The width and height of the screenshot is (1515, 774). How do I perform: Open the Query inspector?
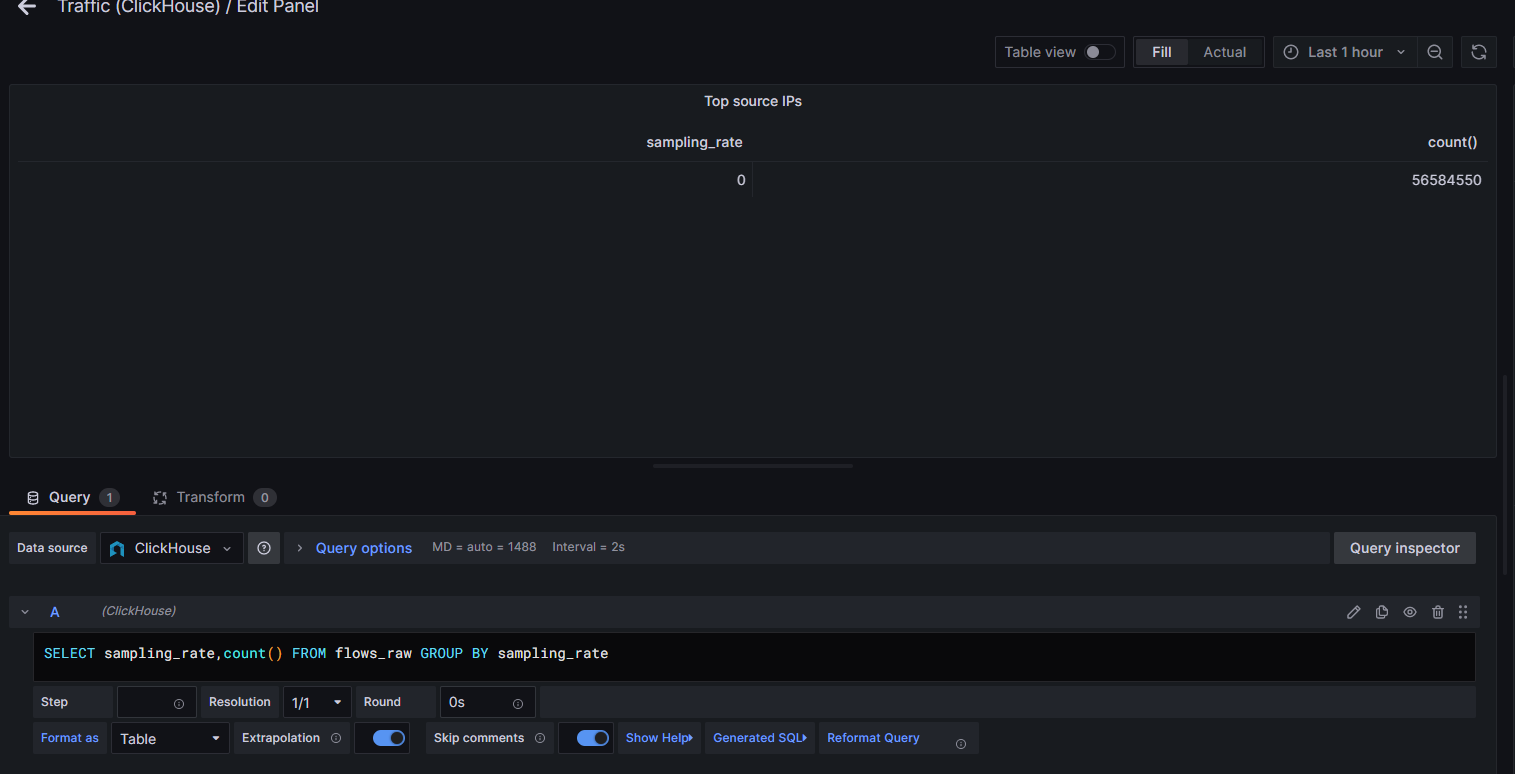[1404, 547]
